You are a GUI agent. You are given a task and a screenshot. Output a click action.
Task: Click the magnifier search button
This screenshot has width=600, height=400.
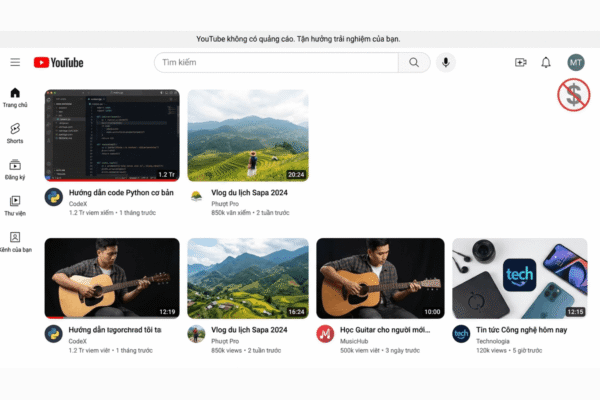[414, 62]
